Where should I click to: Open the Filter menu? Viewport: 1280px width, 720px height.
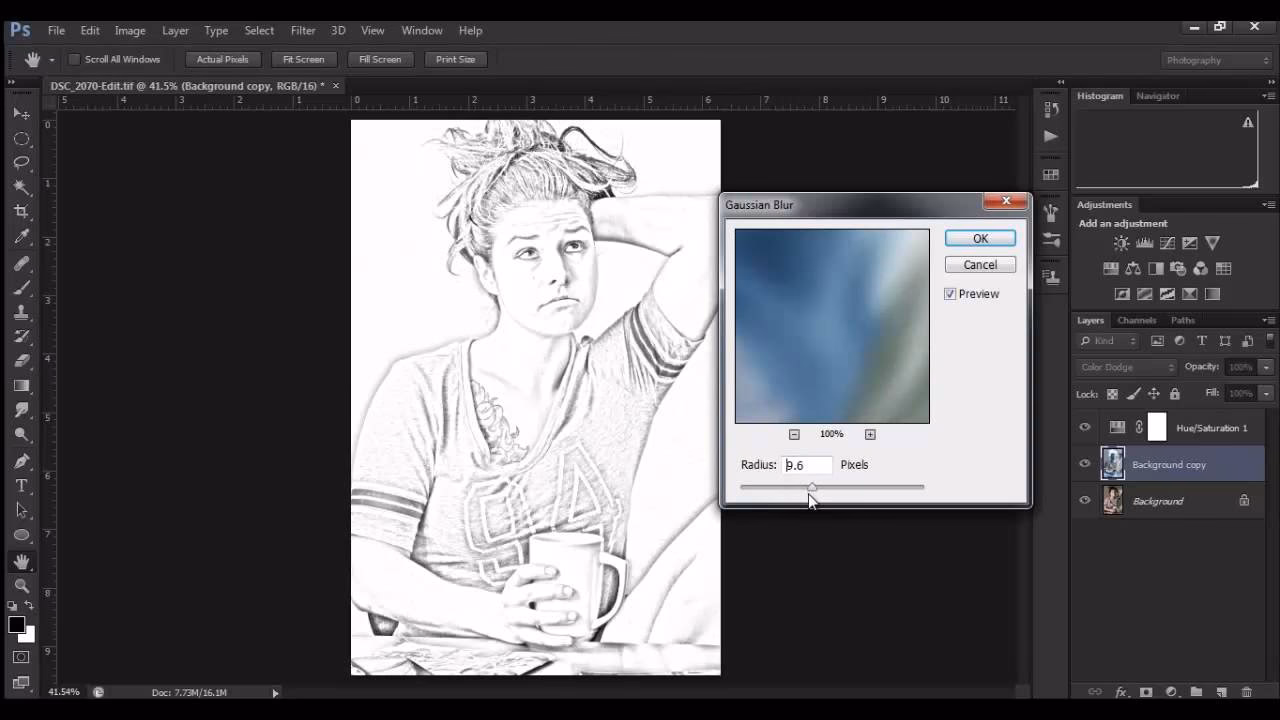[303, 30]
